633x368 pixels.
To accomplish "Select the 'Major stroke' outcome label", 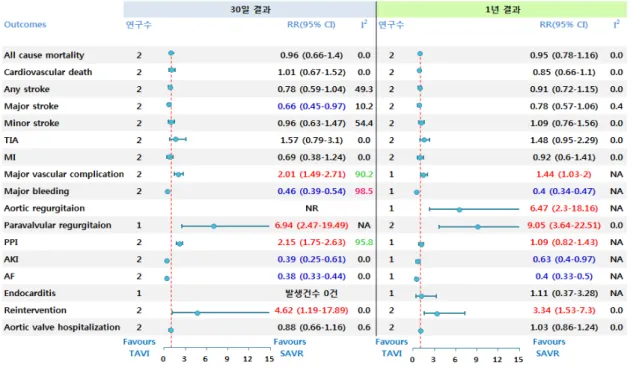I will point(31,106).
